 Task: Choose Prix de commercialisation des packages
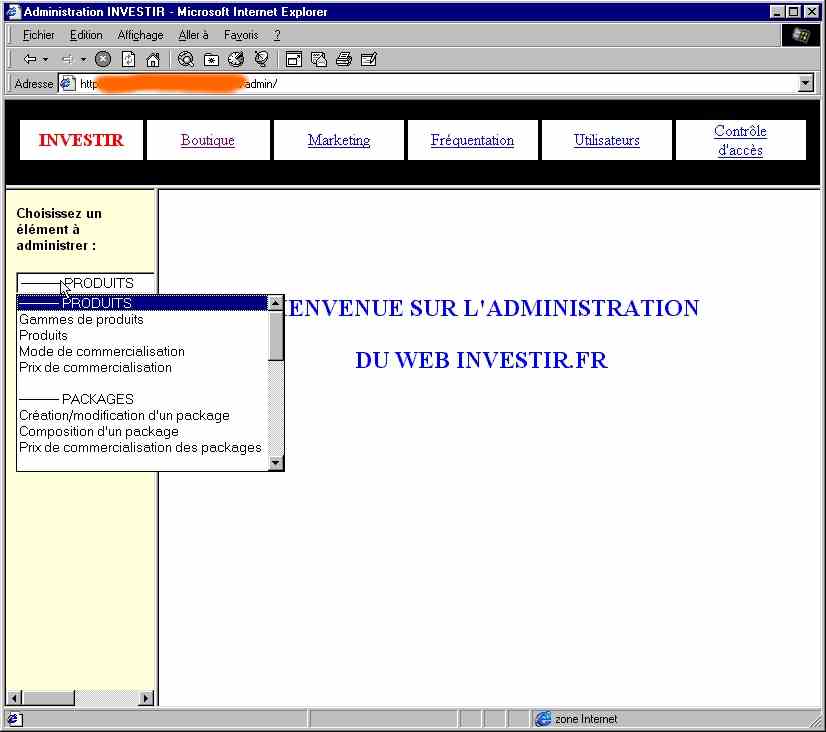[140, 448]
